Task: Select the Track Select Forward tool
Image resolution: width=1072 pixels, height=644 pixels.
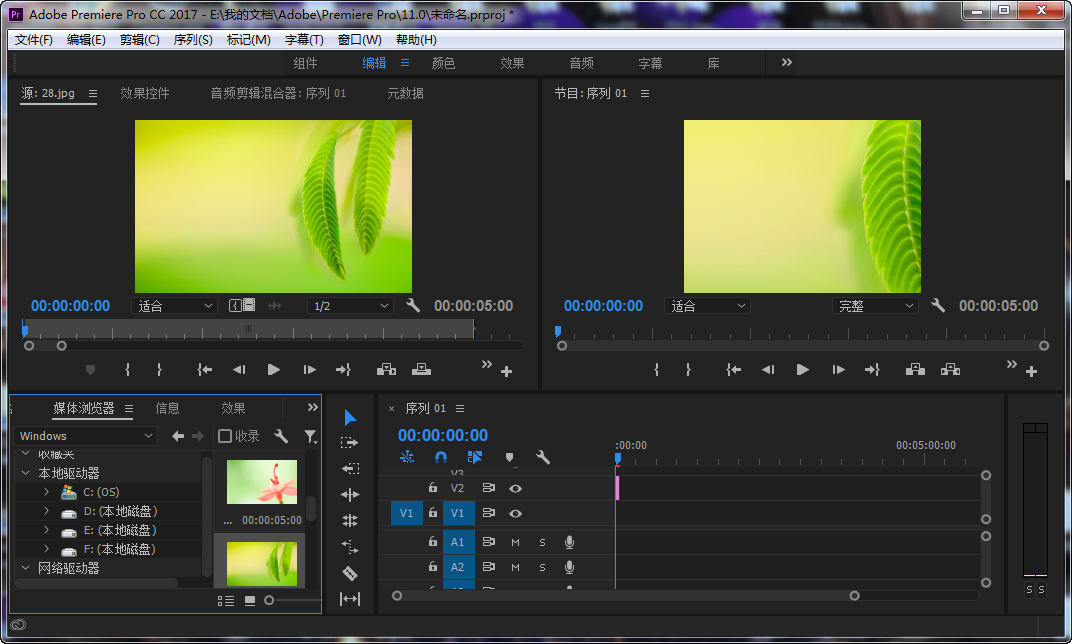Action: coord(352,441)
